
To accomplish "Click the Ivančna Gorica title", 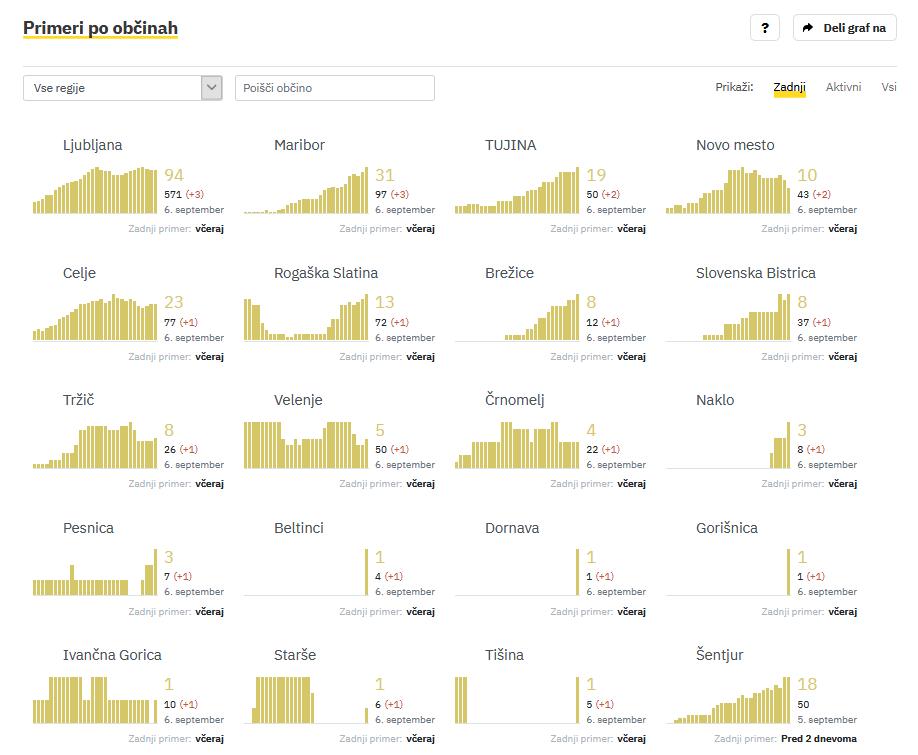I will [112, 655].
